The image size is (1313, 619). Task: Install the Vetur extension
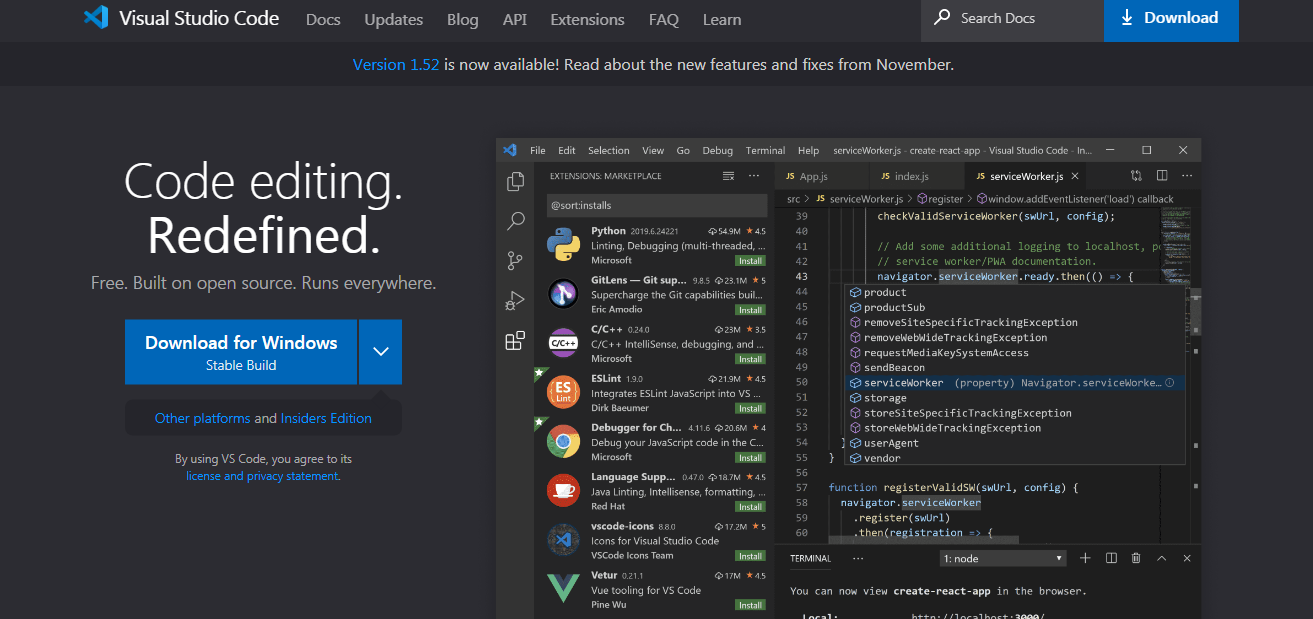click(x=750, y=605)
